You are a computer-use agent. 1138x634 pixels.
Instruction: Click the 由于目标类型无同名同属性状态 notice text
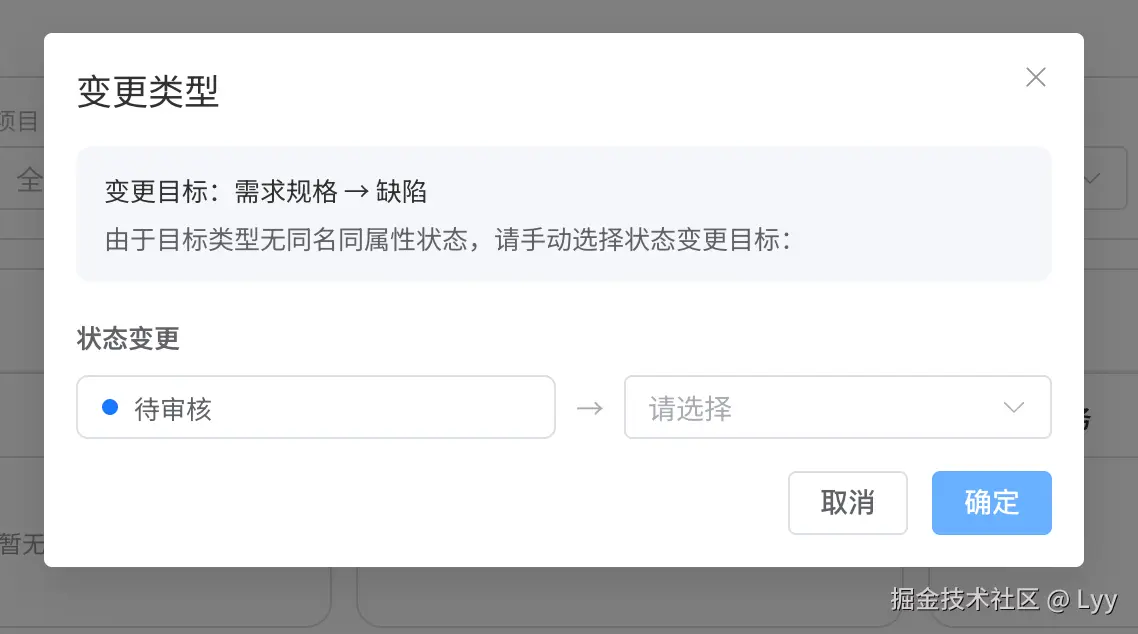point(287,239)
